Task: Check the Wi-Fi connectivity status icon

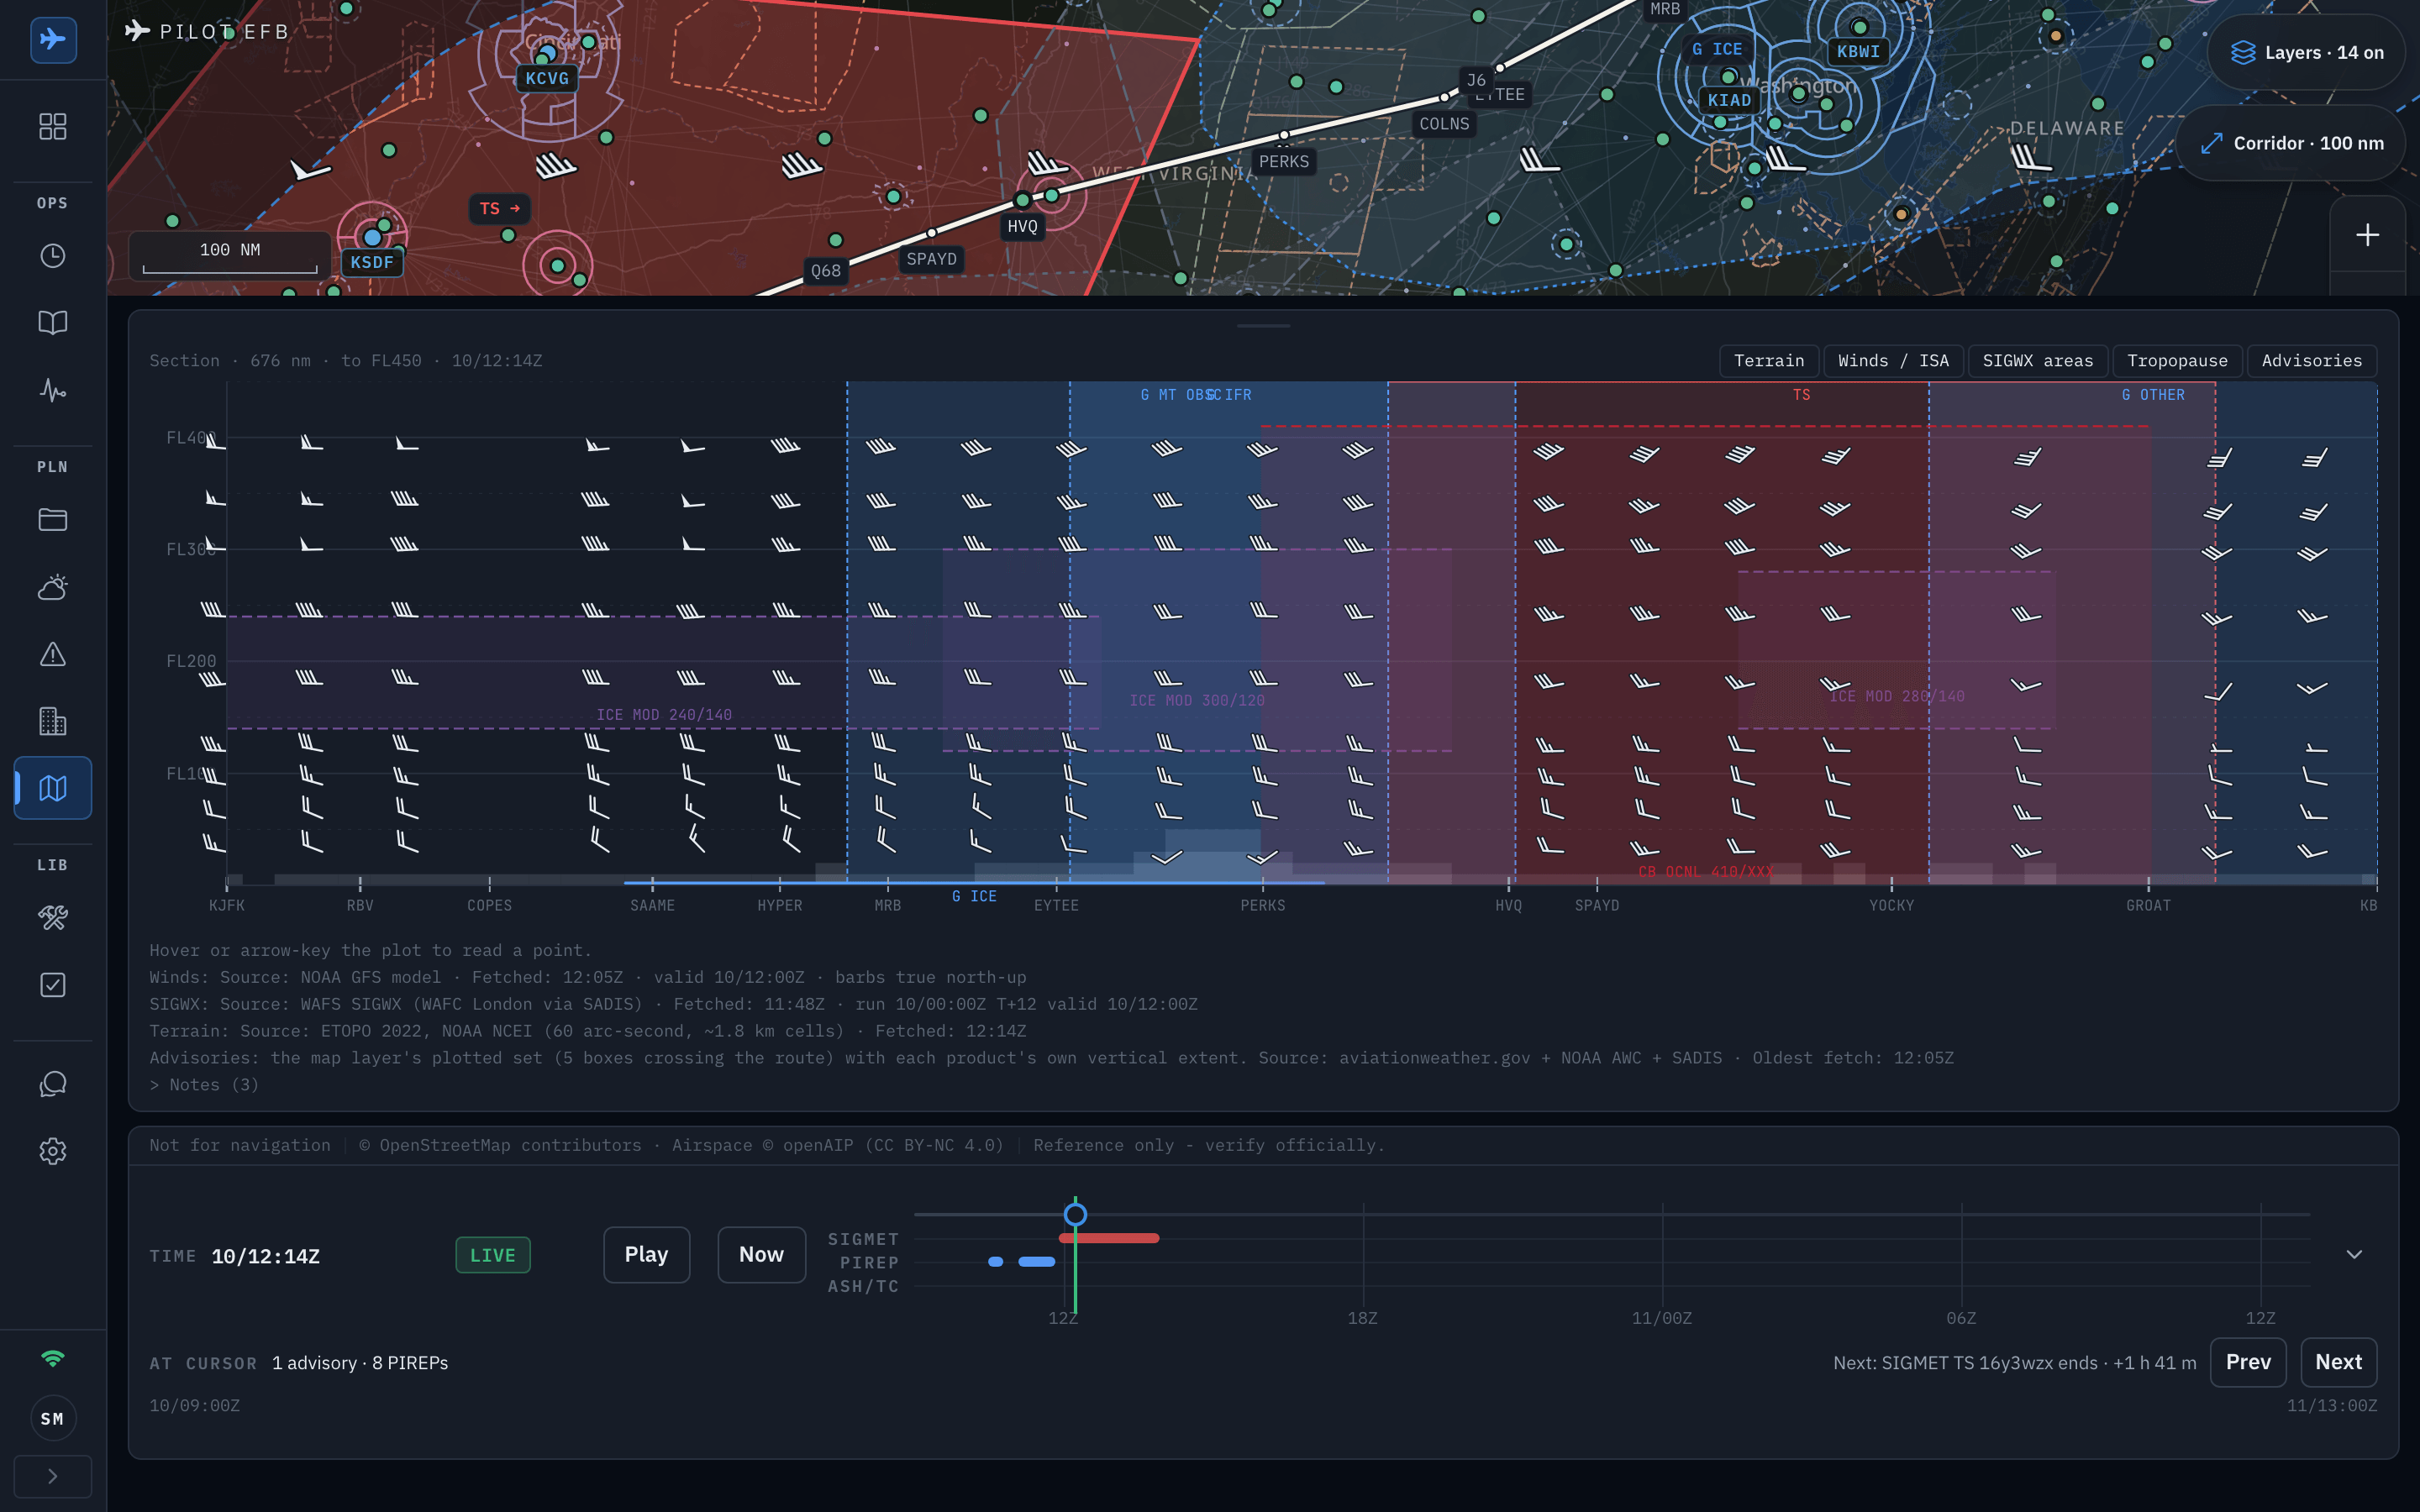Action: (53, 1358)
